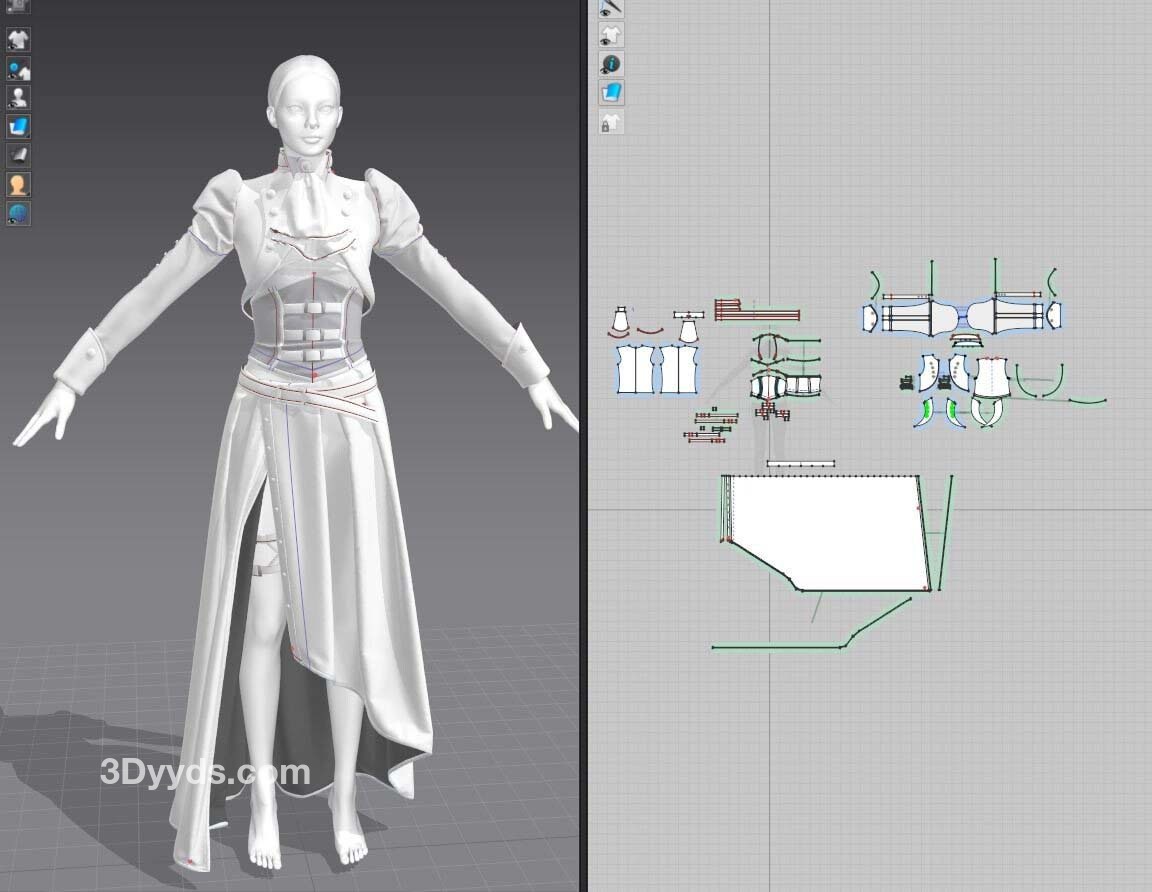Click the padlock shirt lock icon
Image resolution: width=1152 pixels, height=892 pixels.
pos(611,123)
